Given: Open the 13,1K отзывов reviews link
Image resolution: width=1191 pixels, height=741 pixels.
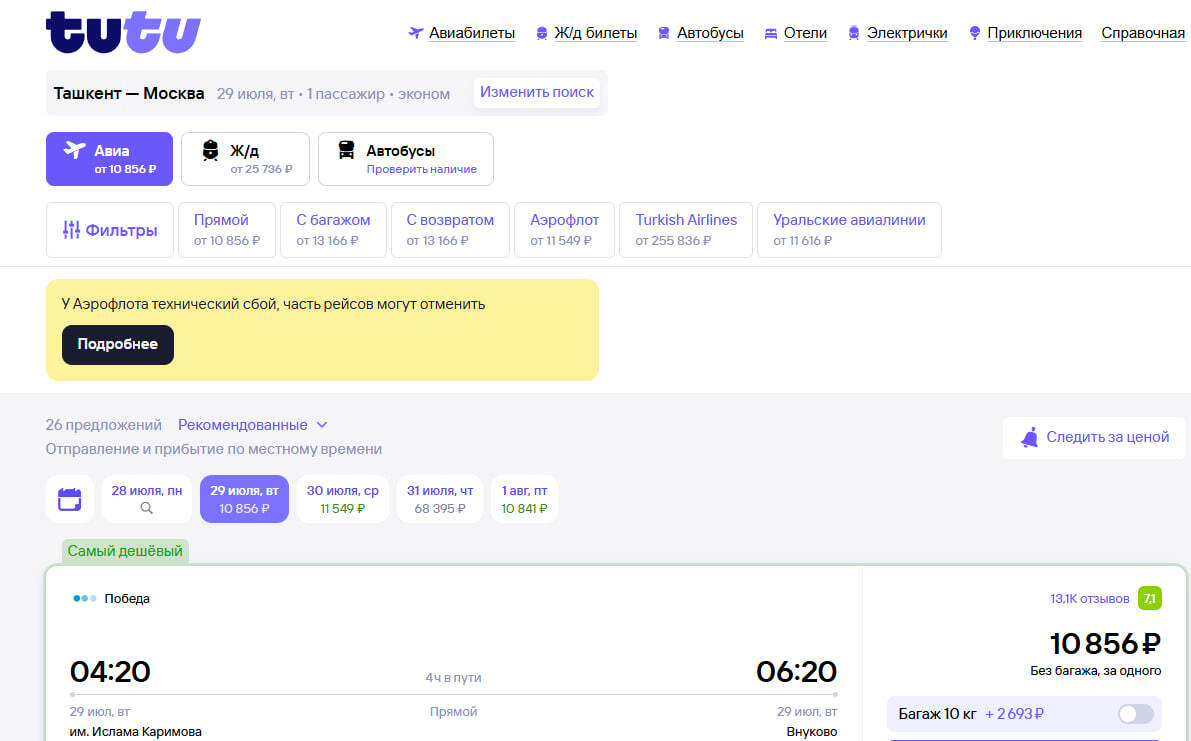Looking at the screenshot, I should click(1089, 599).
